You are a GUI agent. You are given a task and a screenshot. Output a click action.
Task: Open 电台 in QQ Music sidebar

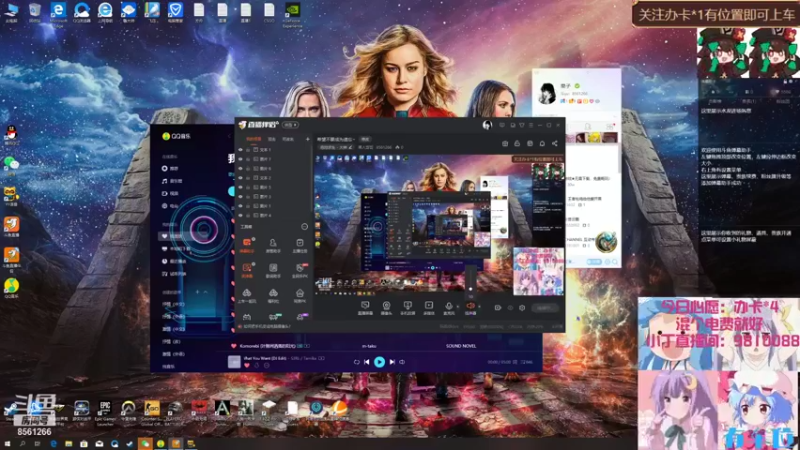[x=170, y=206]
